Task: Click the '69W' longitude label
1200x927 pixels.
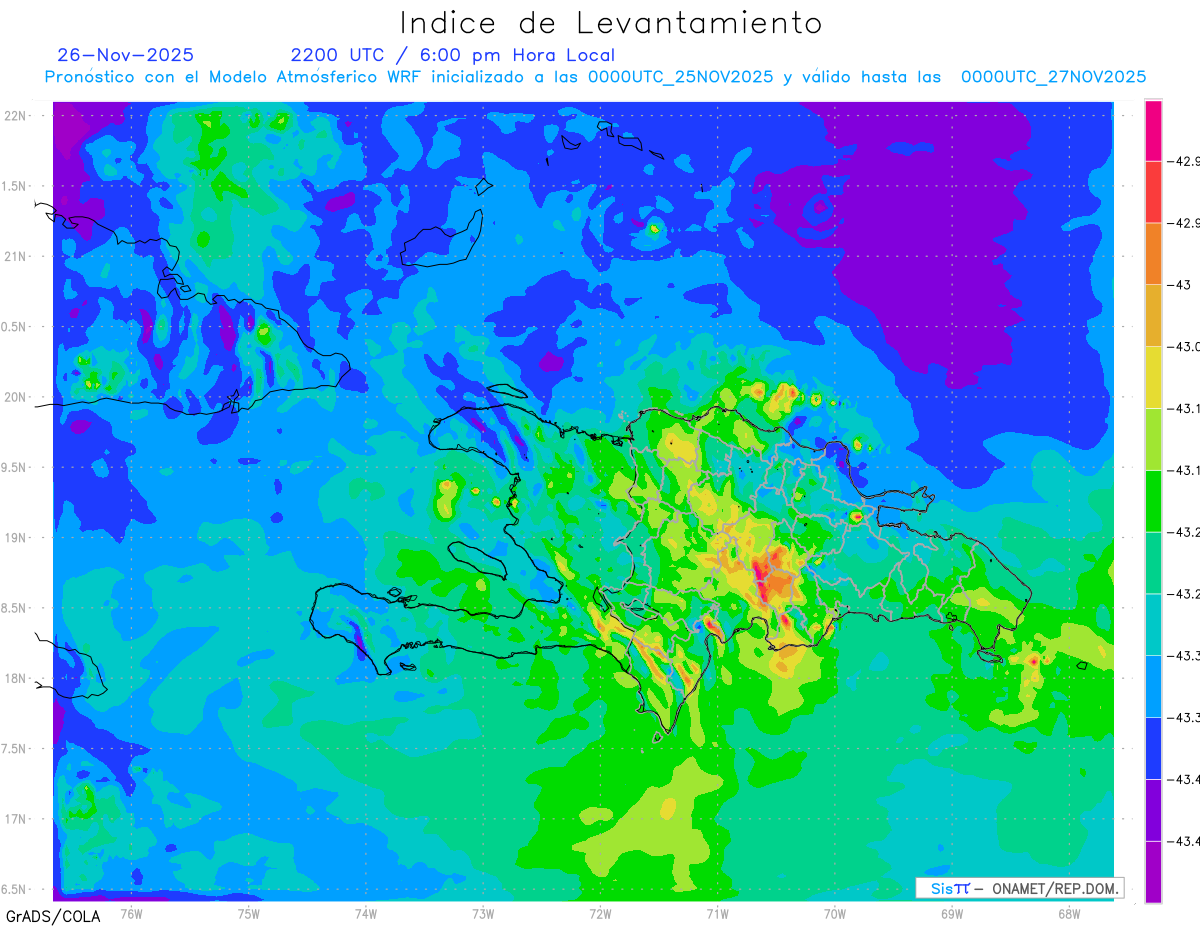Action: pos(951,913)
